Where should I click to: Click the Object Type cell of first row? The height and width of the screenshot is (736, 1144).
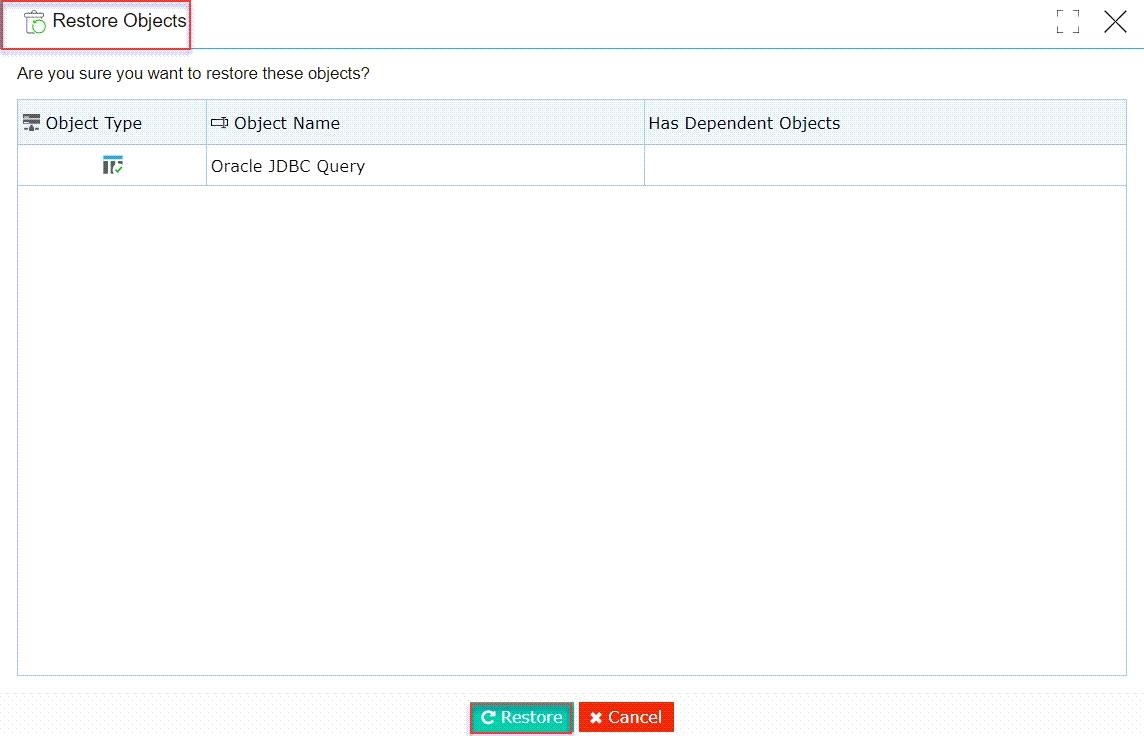pos(112,166)
